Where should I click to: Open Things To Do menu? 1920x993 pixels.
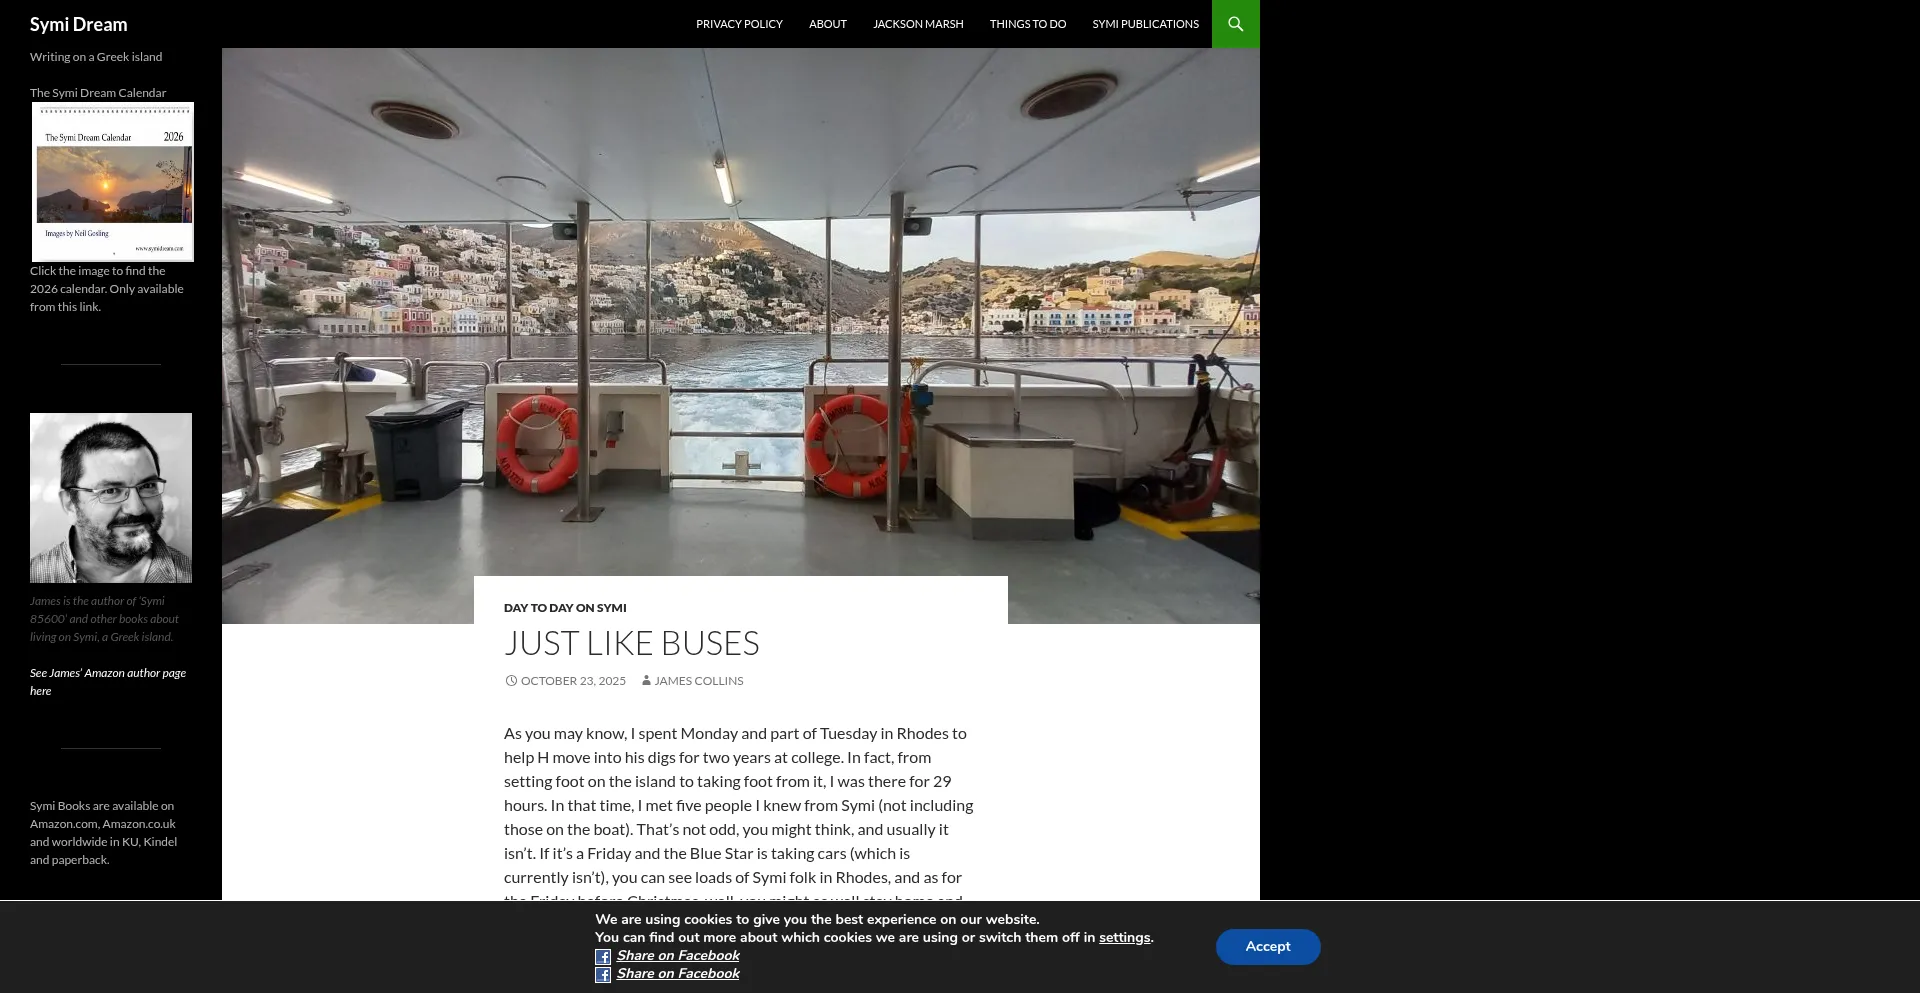coord(1027,24)
